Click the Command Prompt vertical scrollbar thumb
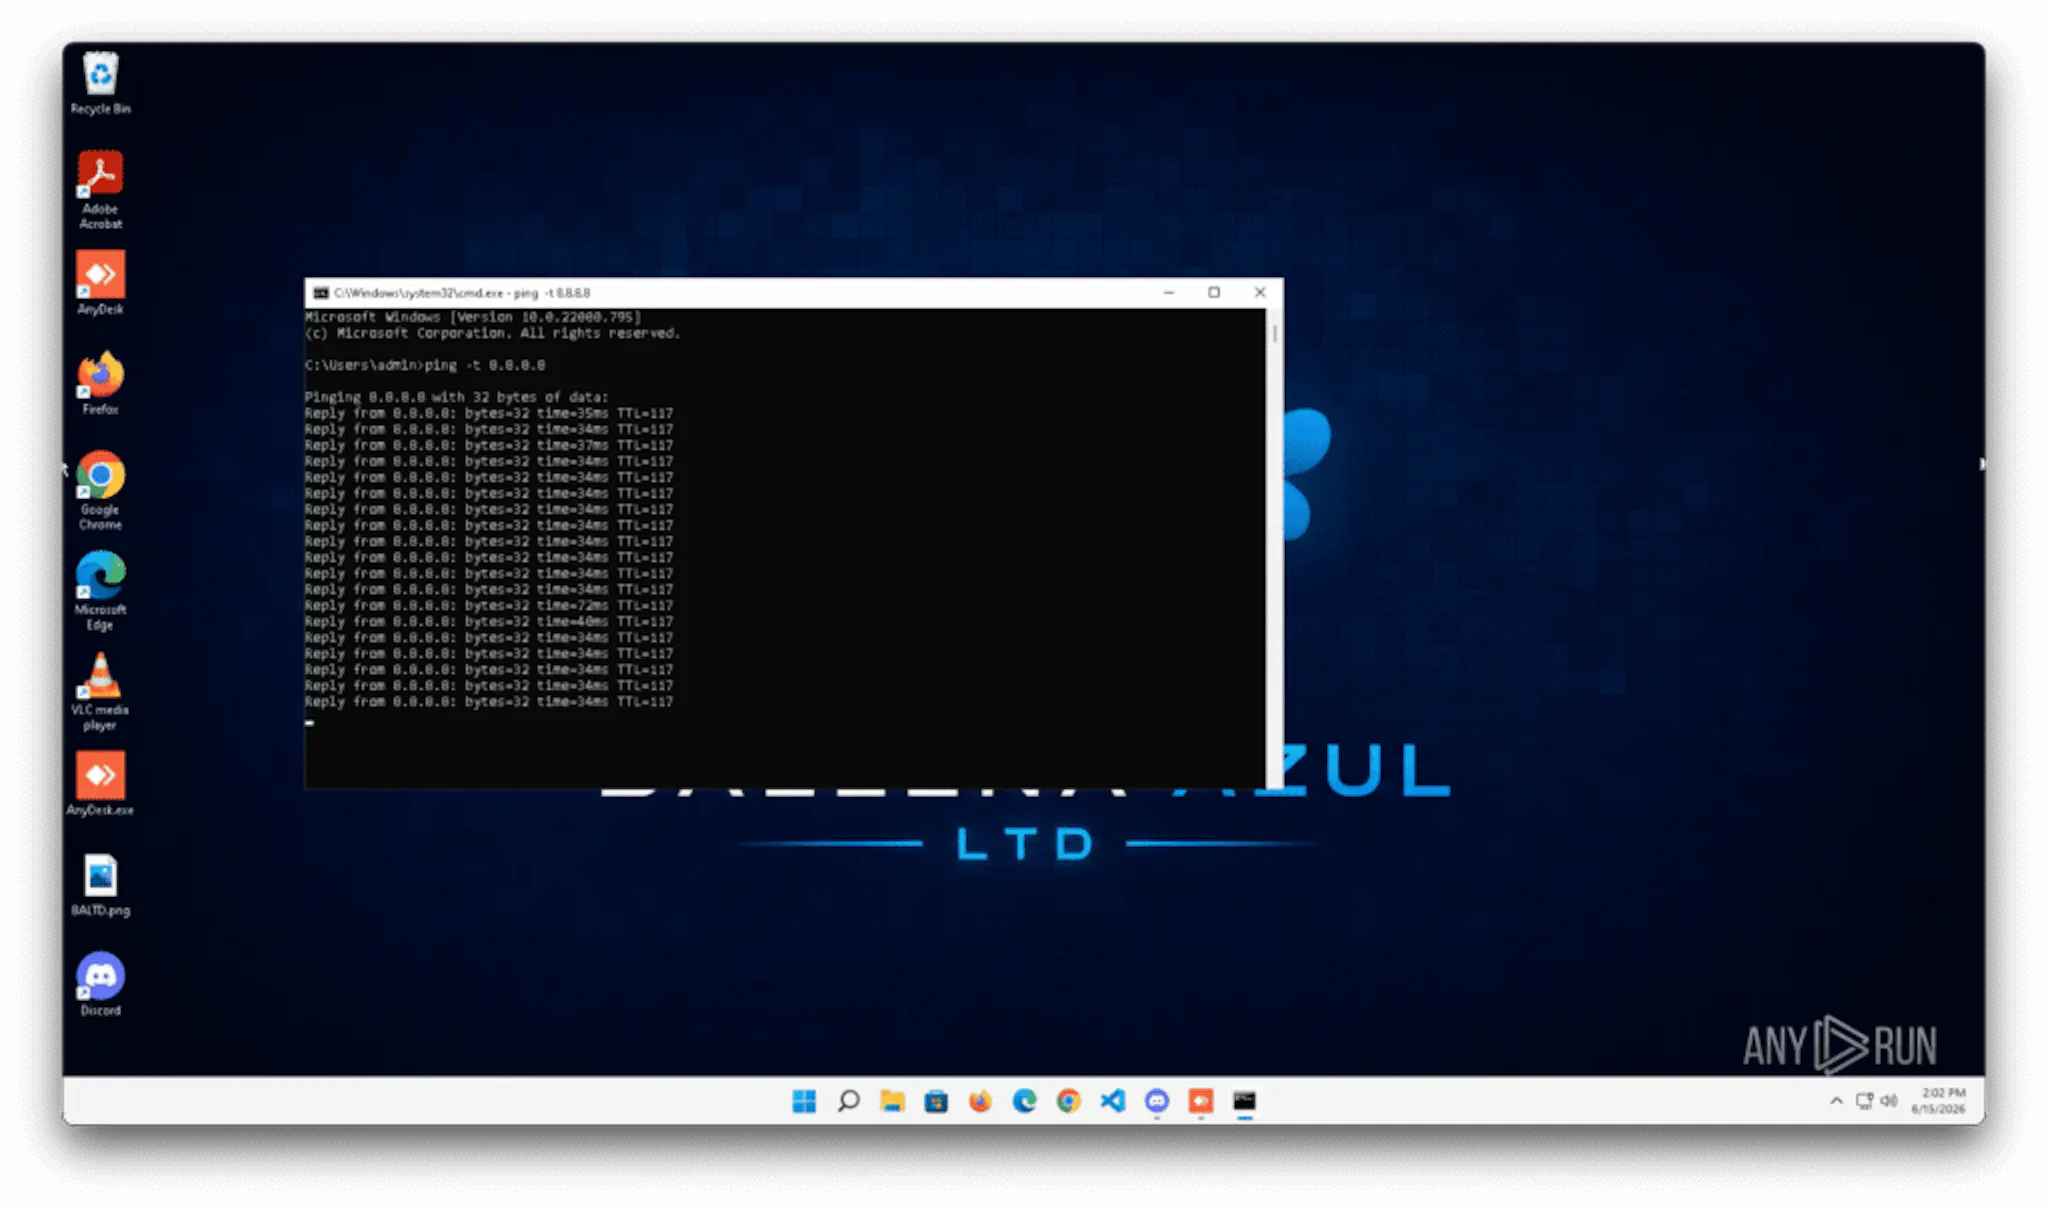2048x1208 pixels. (1275, 333)
